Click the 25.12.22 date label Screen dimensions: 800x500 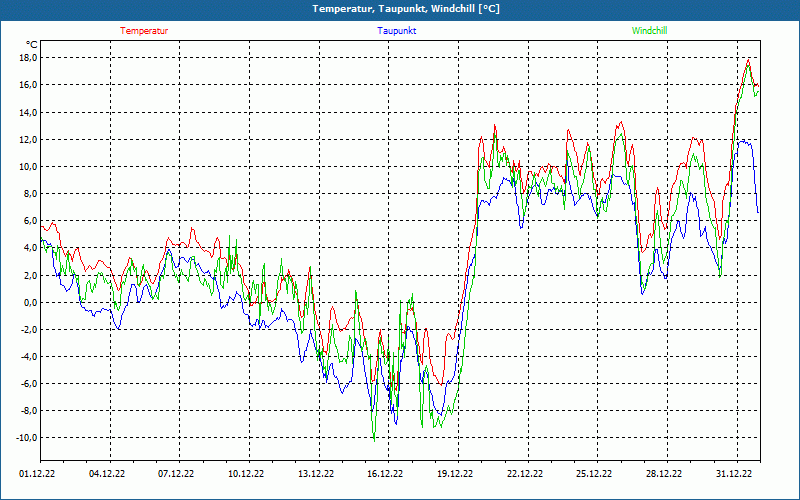coord(594,473)
